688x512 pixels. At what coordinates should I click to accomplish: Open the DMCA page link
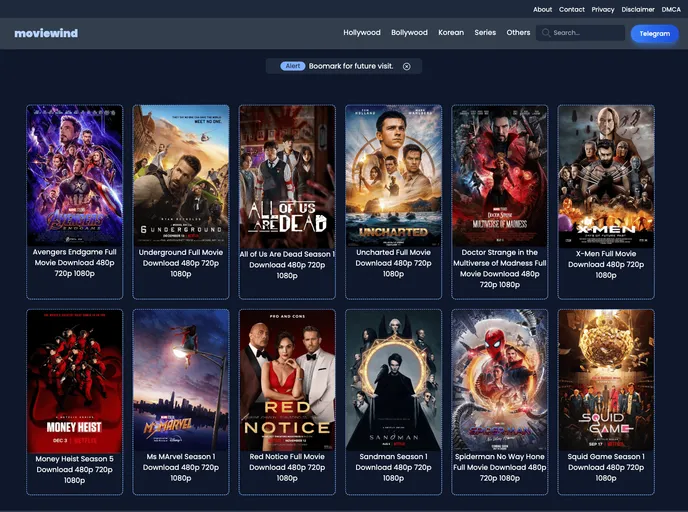(x=671, y=9)
